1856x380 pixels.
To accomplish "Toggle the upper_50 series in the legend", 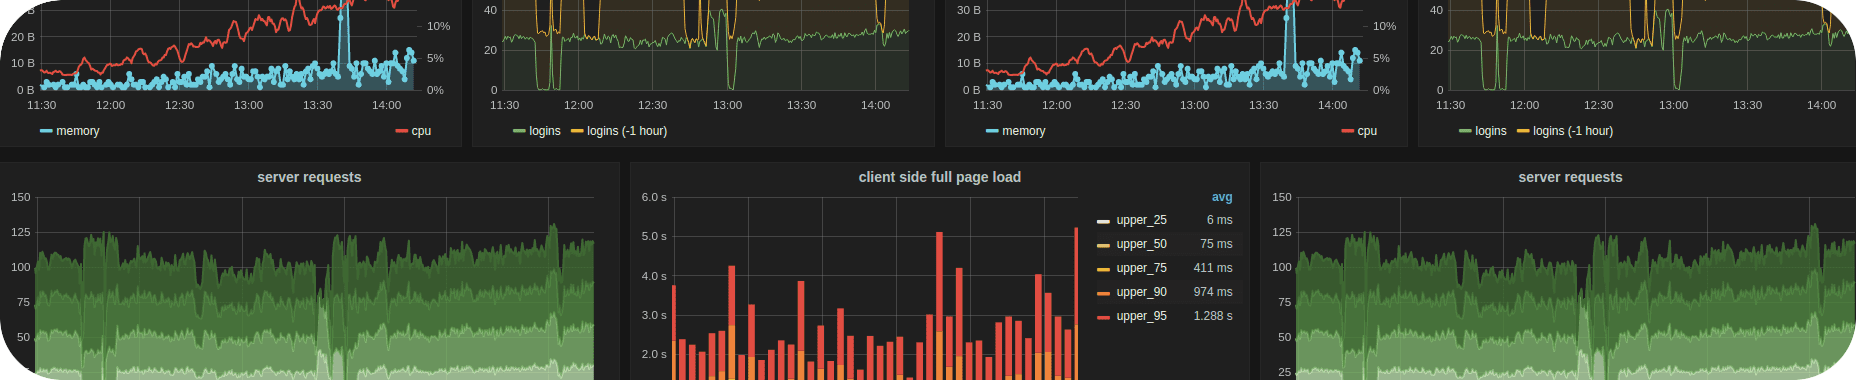I will [x=1141, y=244].
